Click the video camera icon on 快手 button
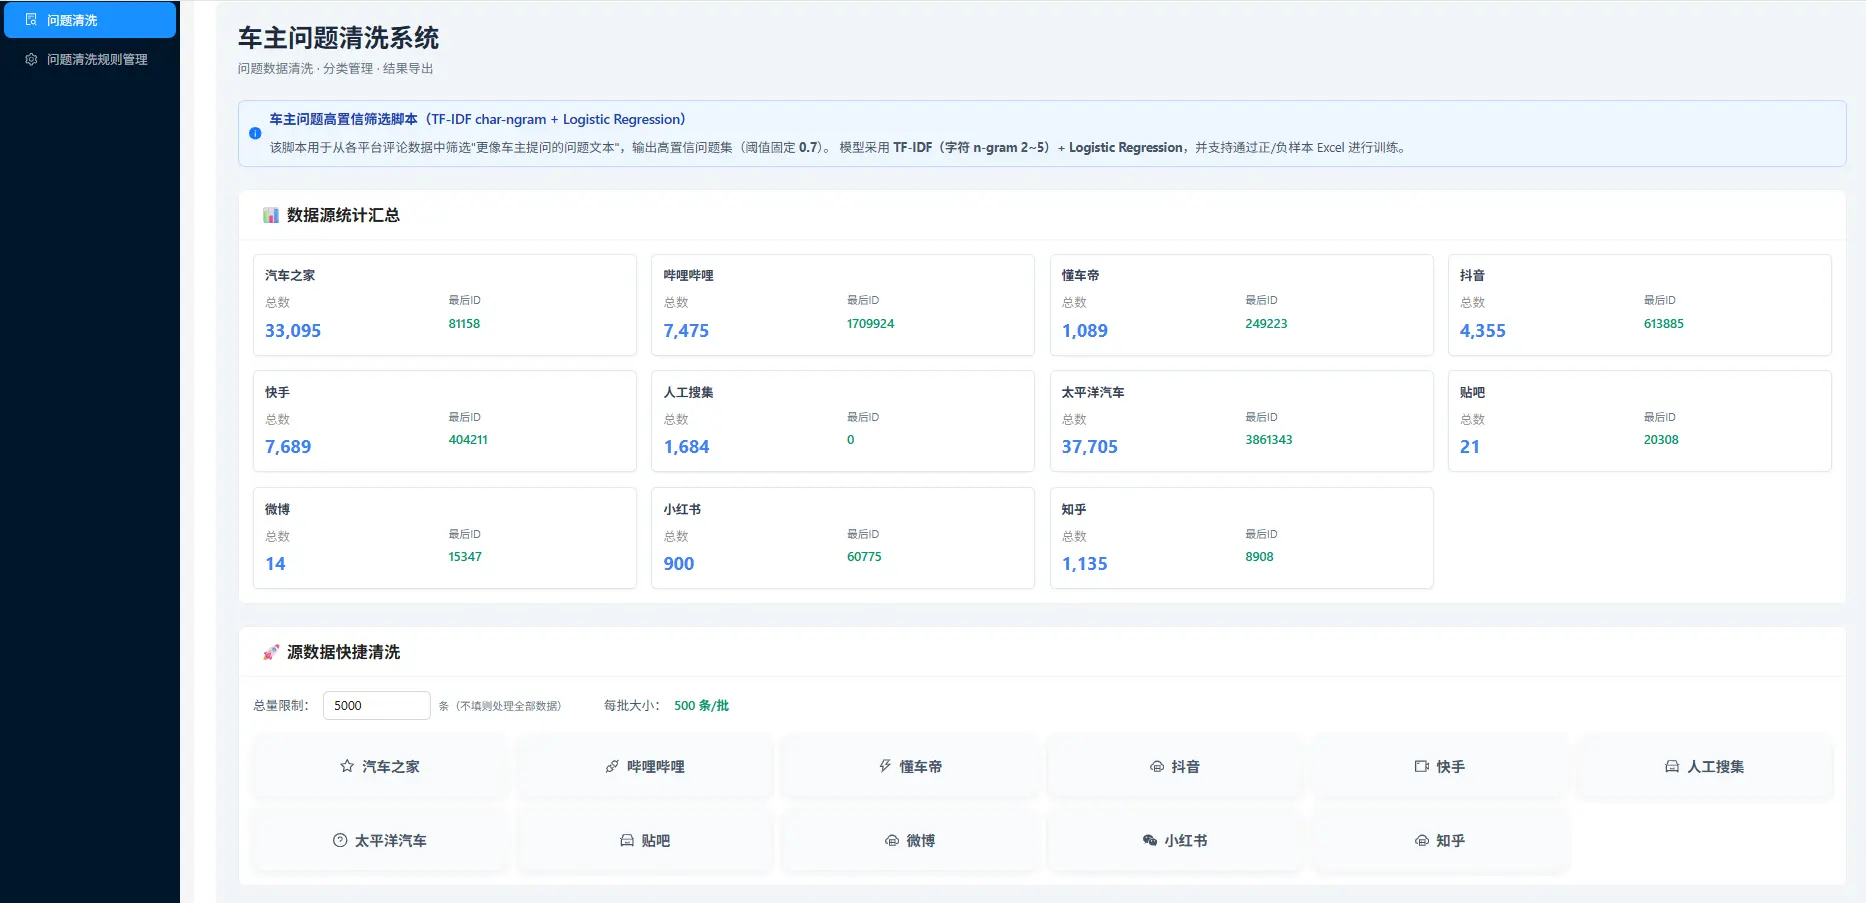Screen dimensions: 1866x903 click(1421, 766)
